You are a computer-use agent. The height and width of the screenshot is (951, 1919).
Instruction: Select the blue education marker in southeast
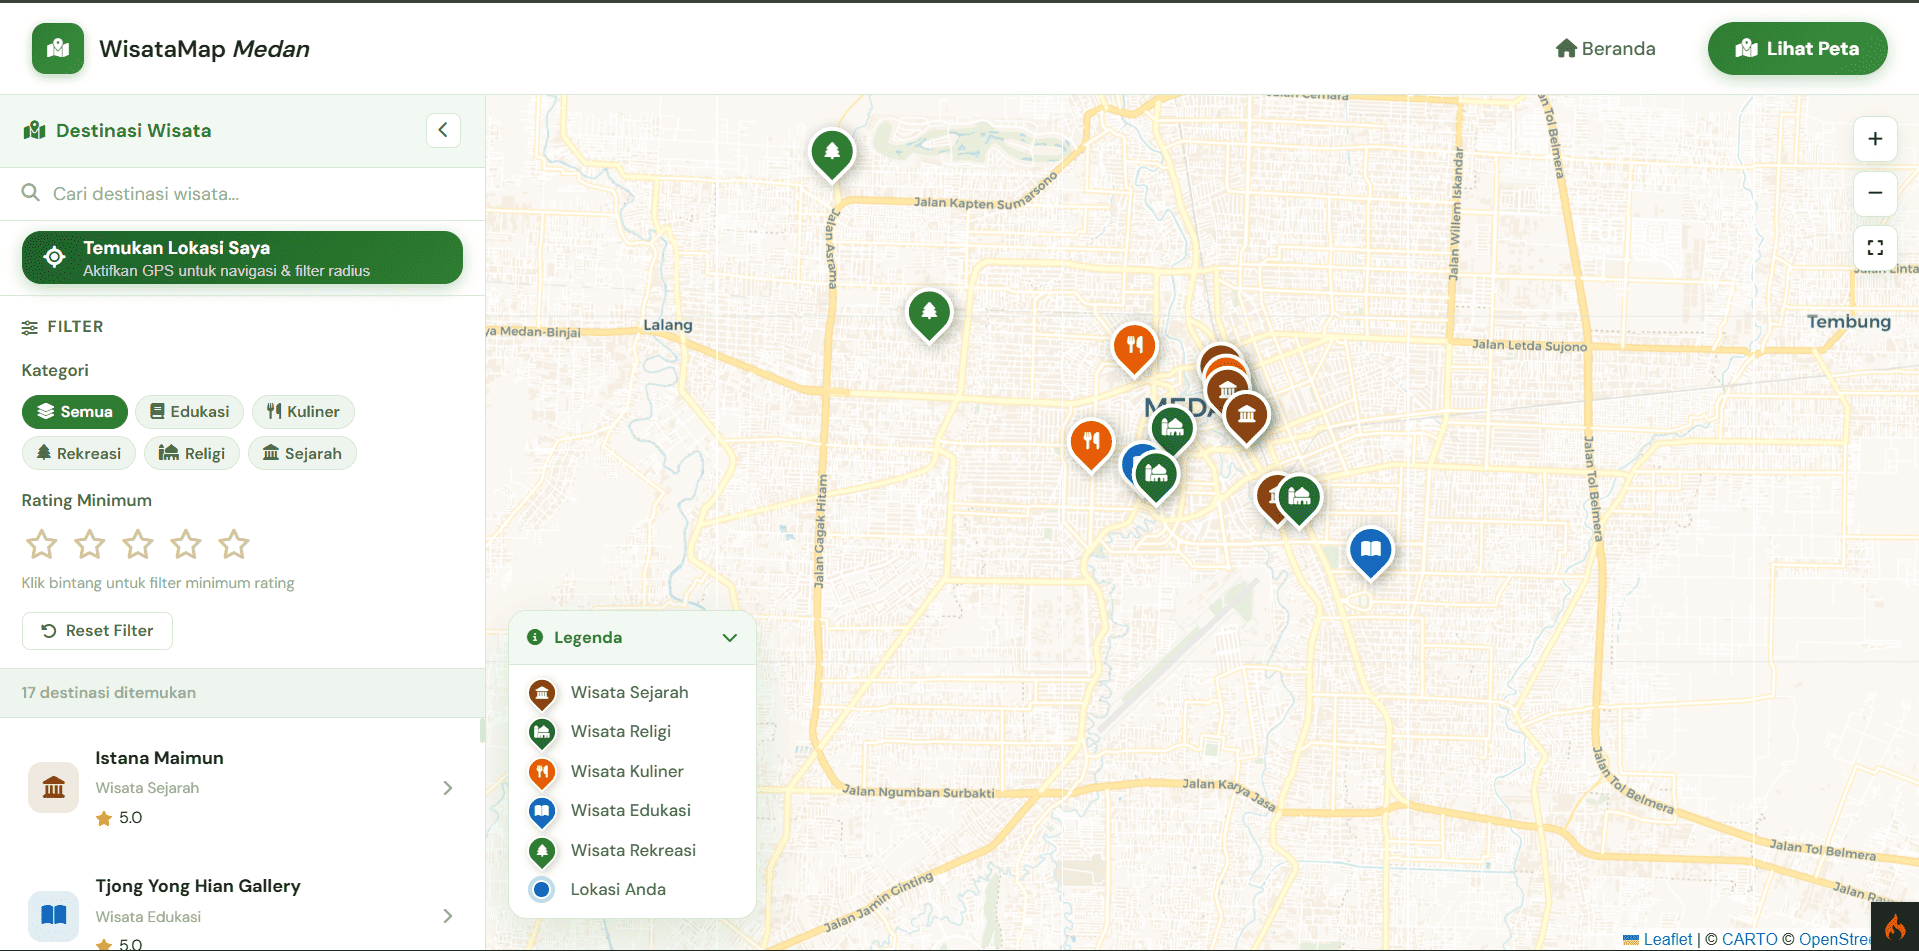[x=1371, y=551]
